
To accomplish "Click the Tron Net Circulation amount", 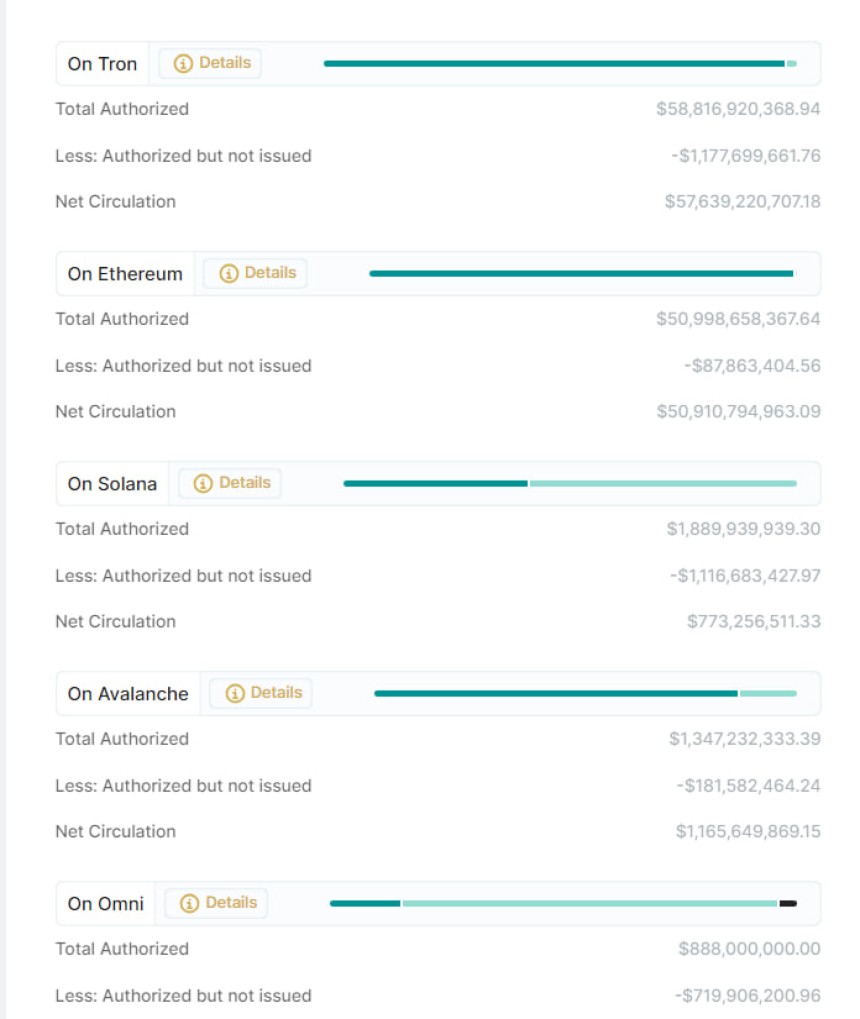I will [742, 202].
